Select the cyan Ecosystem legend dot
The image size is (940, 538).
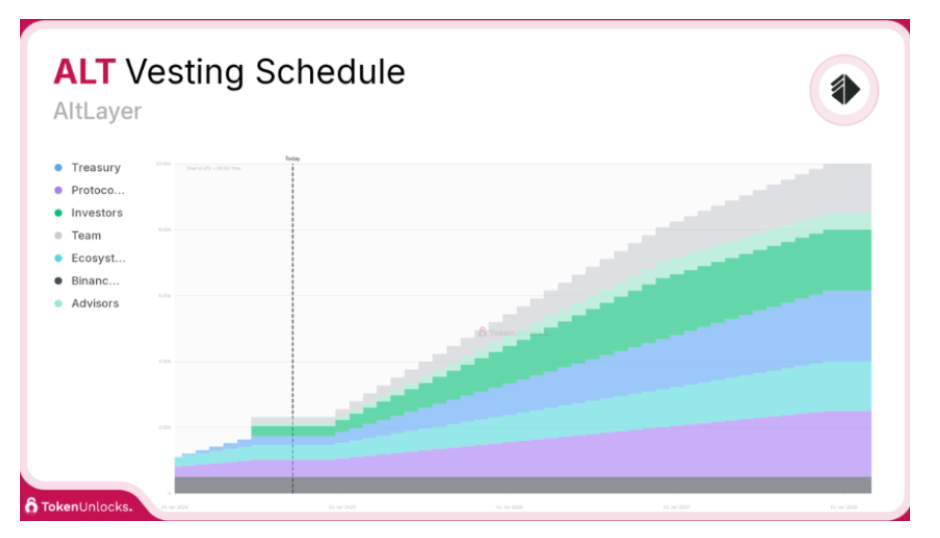[58, 258]
